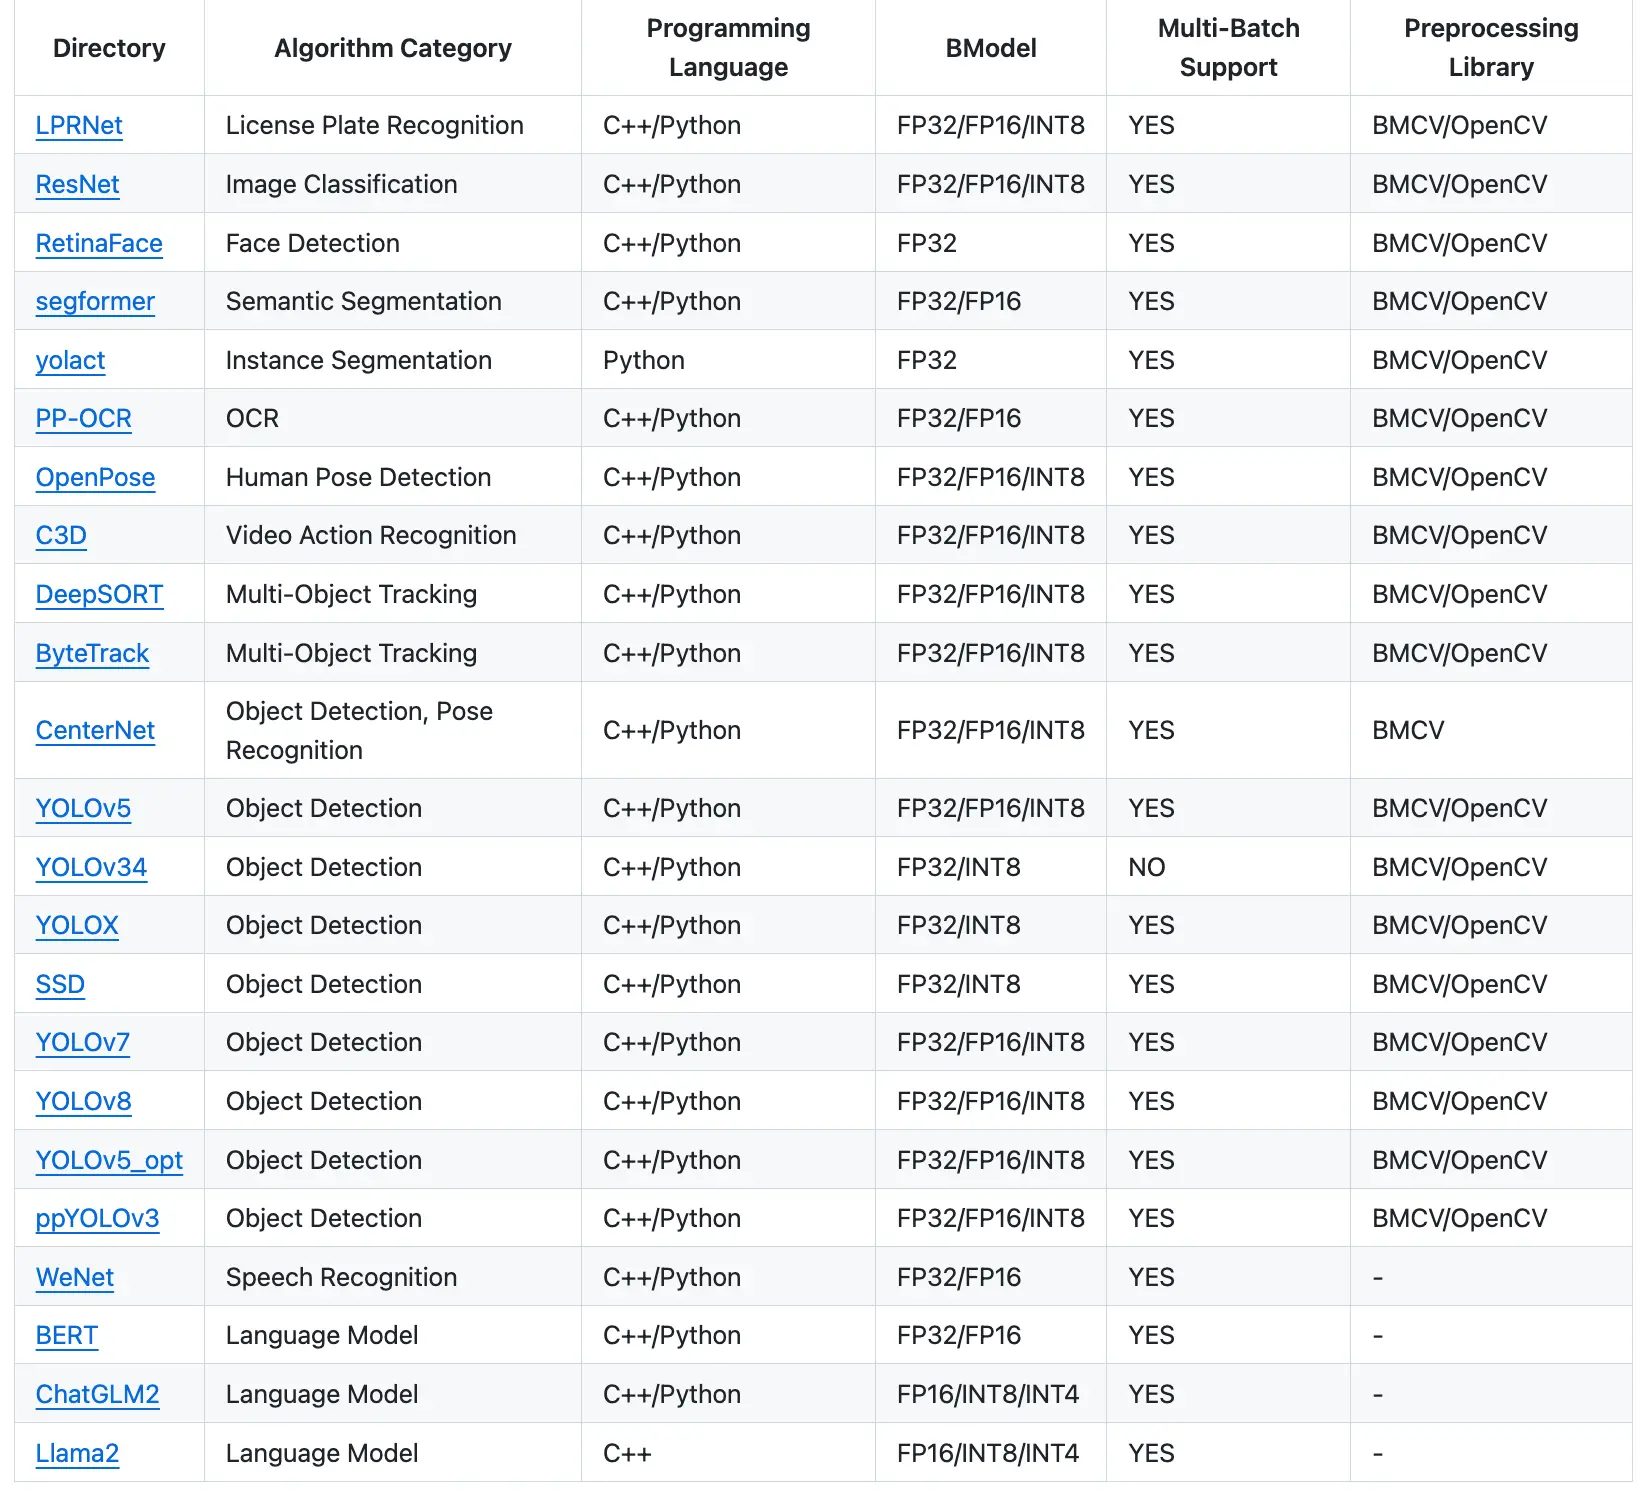Open the PP-OCR directory link

pos(84,418)
